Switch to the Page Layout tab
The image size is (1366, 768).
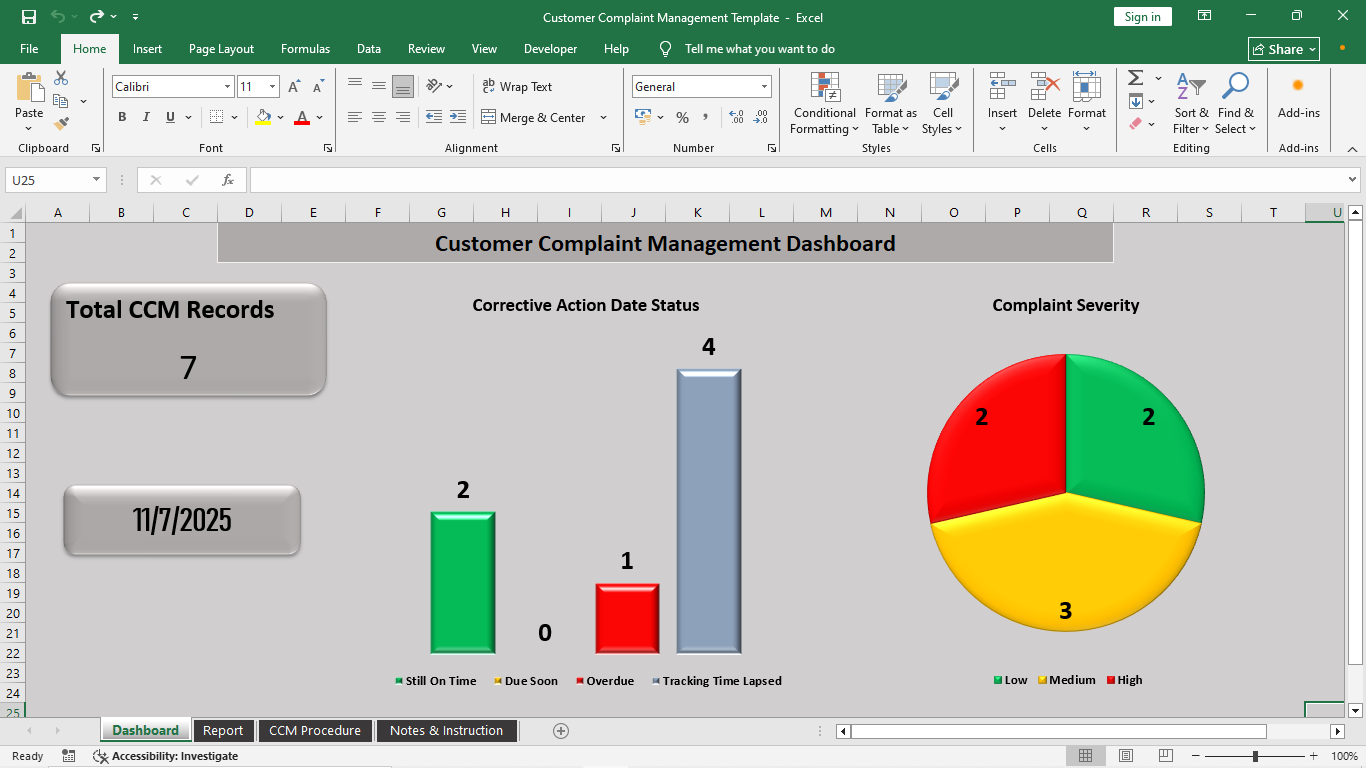click(221, 49)
